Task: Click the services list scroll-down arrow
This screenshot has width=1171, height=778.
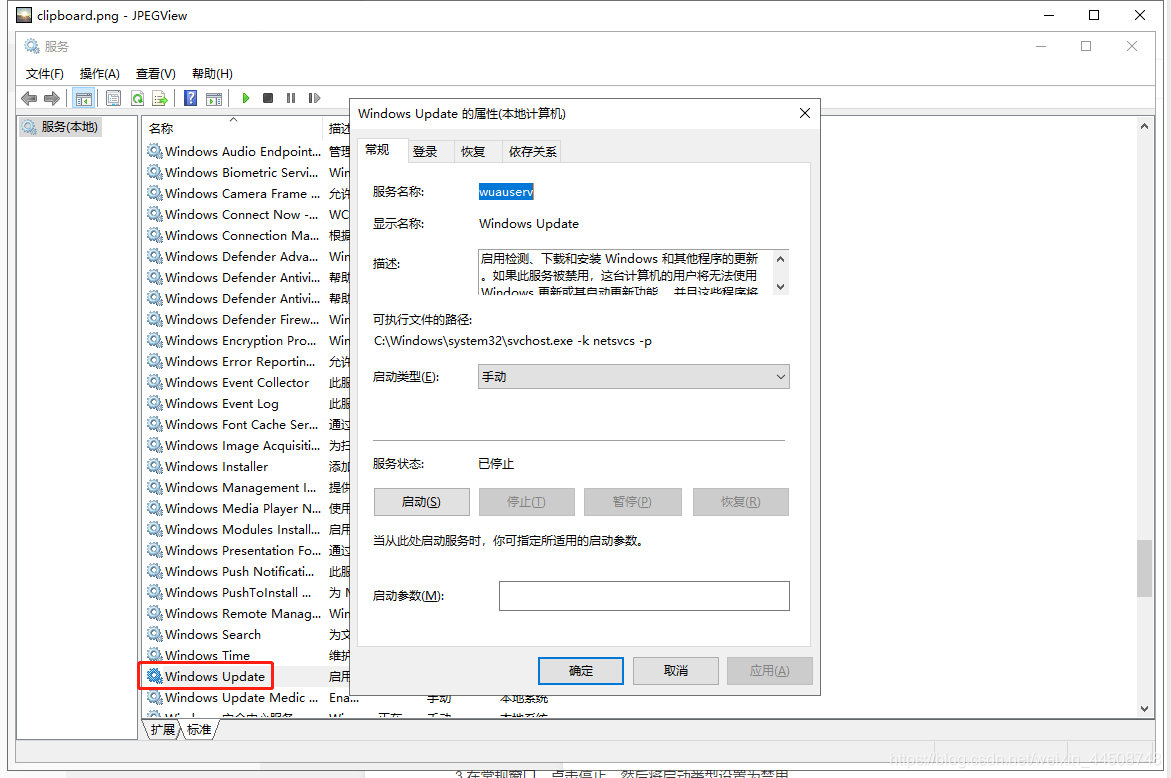Action: tap(1144, 709)
